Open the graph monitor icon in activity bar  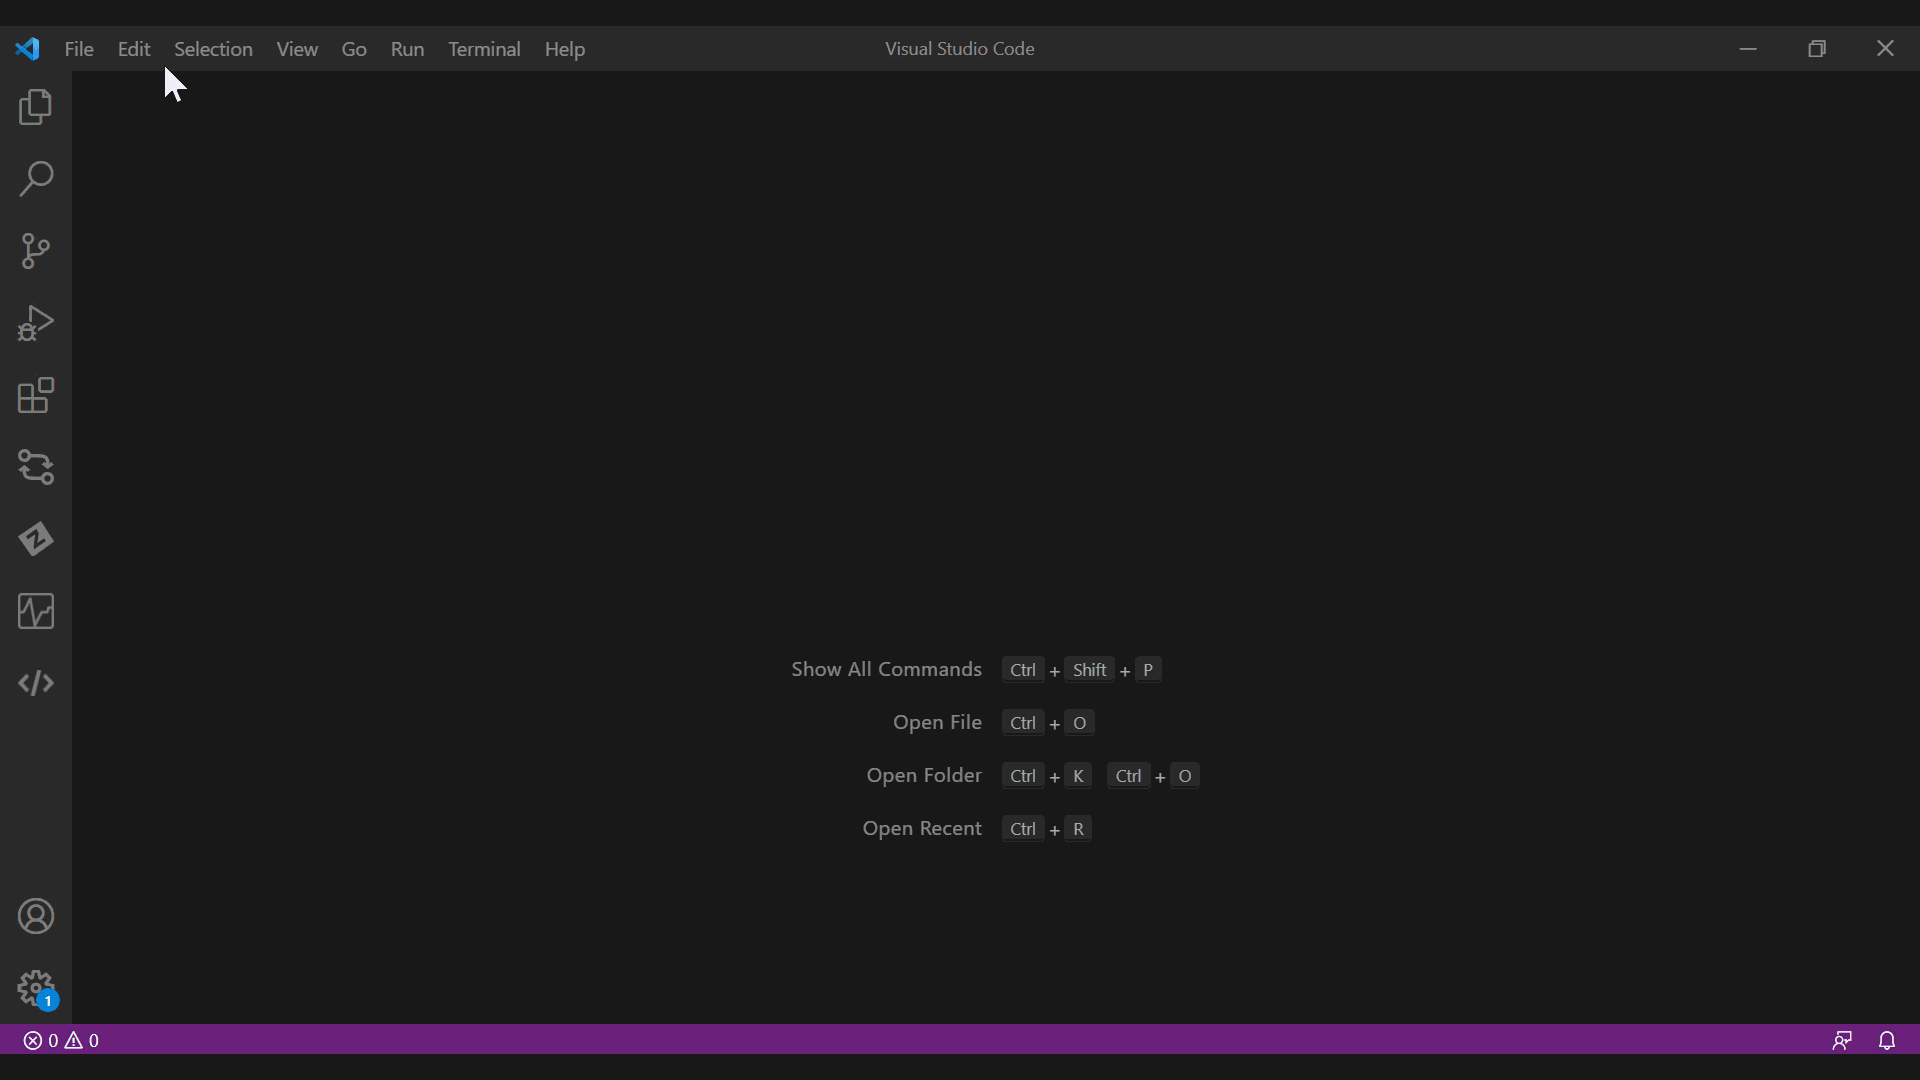click(36, 611)
